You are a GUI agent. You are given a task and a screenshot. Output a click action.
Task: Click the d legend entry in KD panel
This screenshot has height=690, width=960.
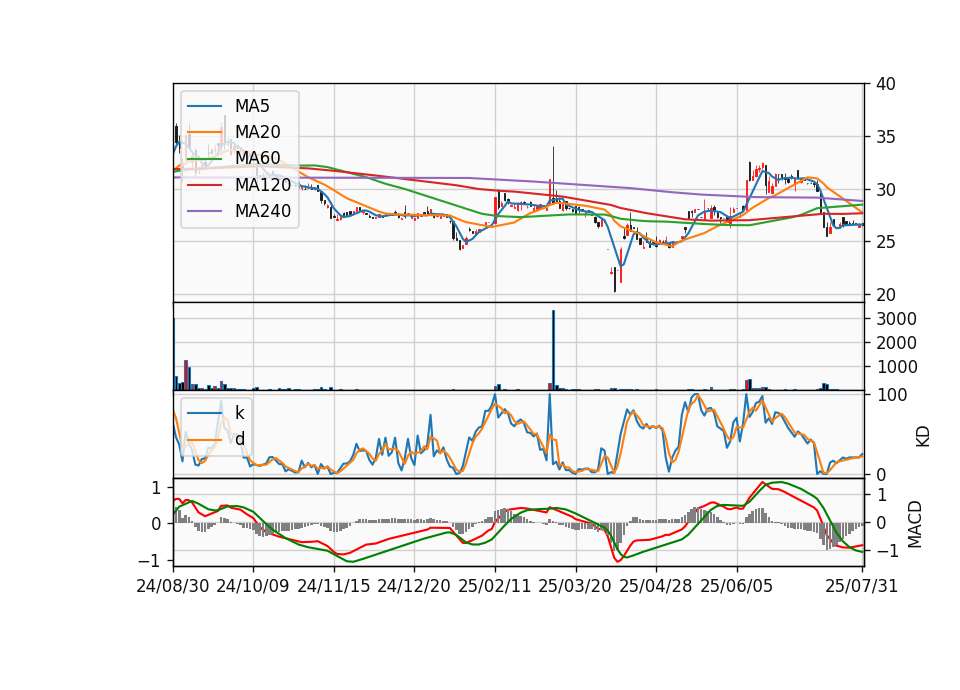click(239, 439)
